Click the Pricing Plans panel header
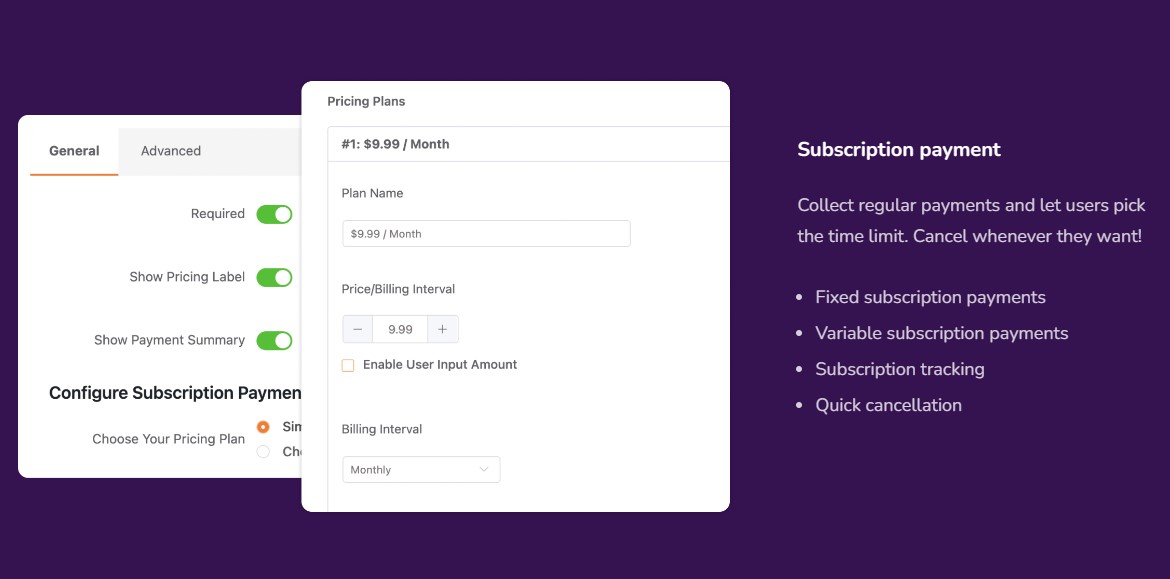Image resolution: width=1170 pixels, height=579 pixels. [x=366, y=101]
